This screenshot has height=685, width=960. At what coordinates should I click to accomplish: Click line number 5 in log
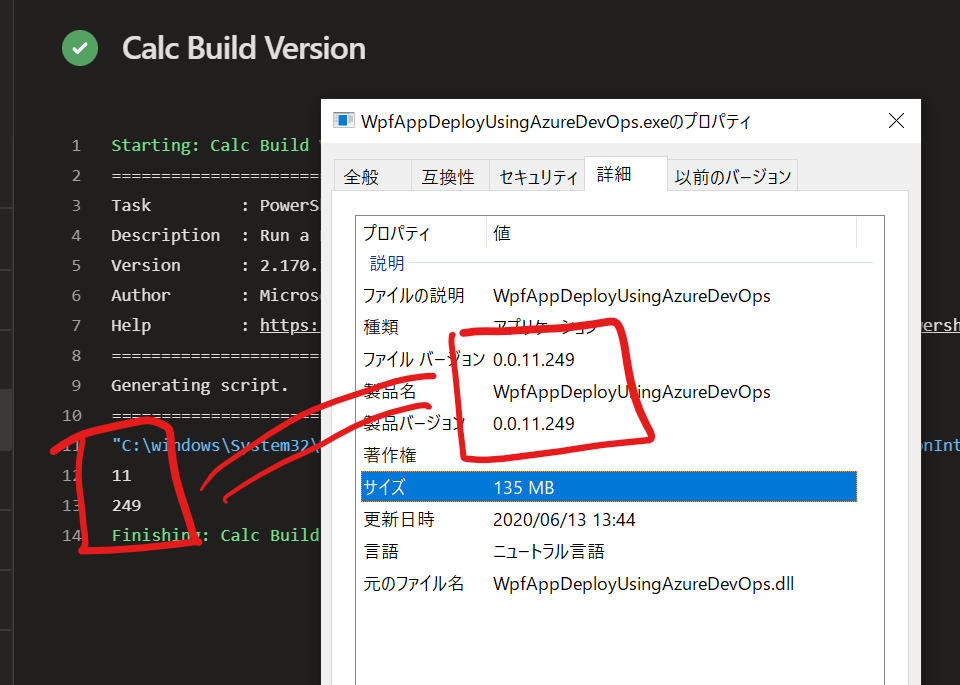(x=76, y=266)
